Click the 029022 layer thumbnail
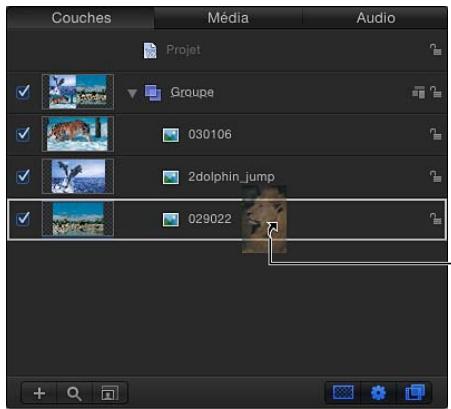This screenshot has width=451, height=409. [x=78, y=219]
